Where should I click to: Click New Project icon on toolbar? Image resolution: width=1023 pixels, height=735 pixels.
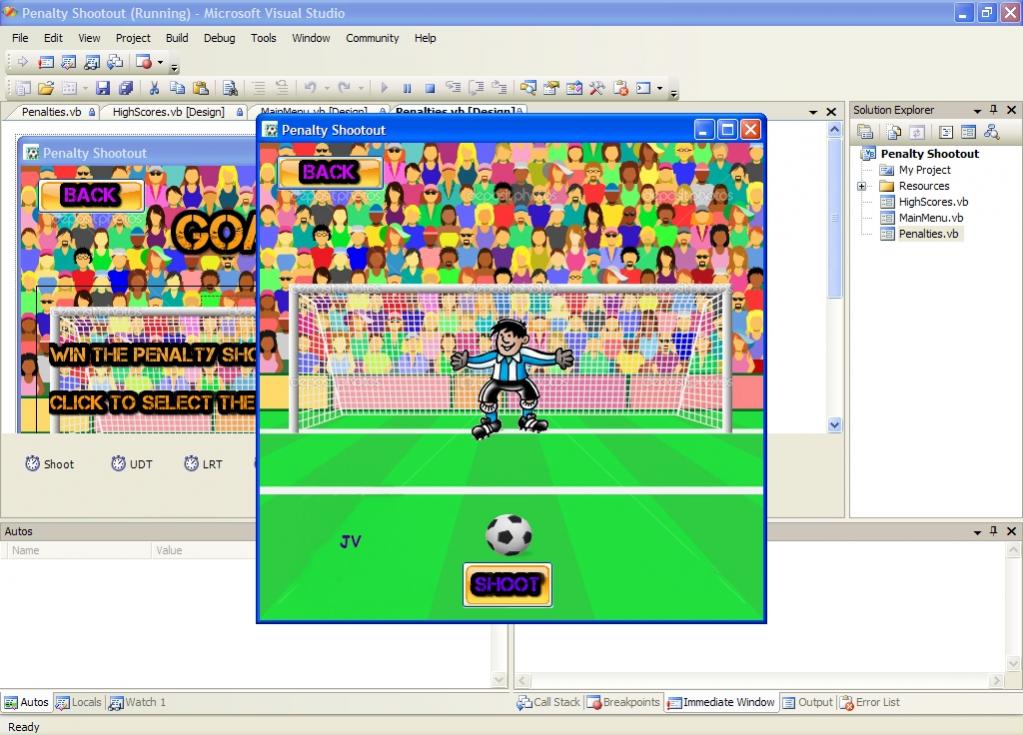pos(23,88)
